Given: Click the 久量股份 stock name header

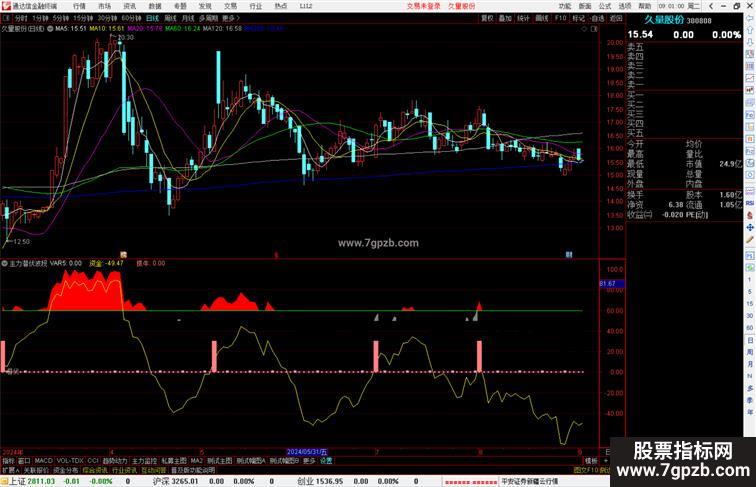Looking at the screenshot, I should (664, 20).
